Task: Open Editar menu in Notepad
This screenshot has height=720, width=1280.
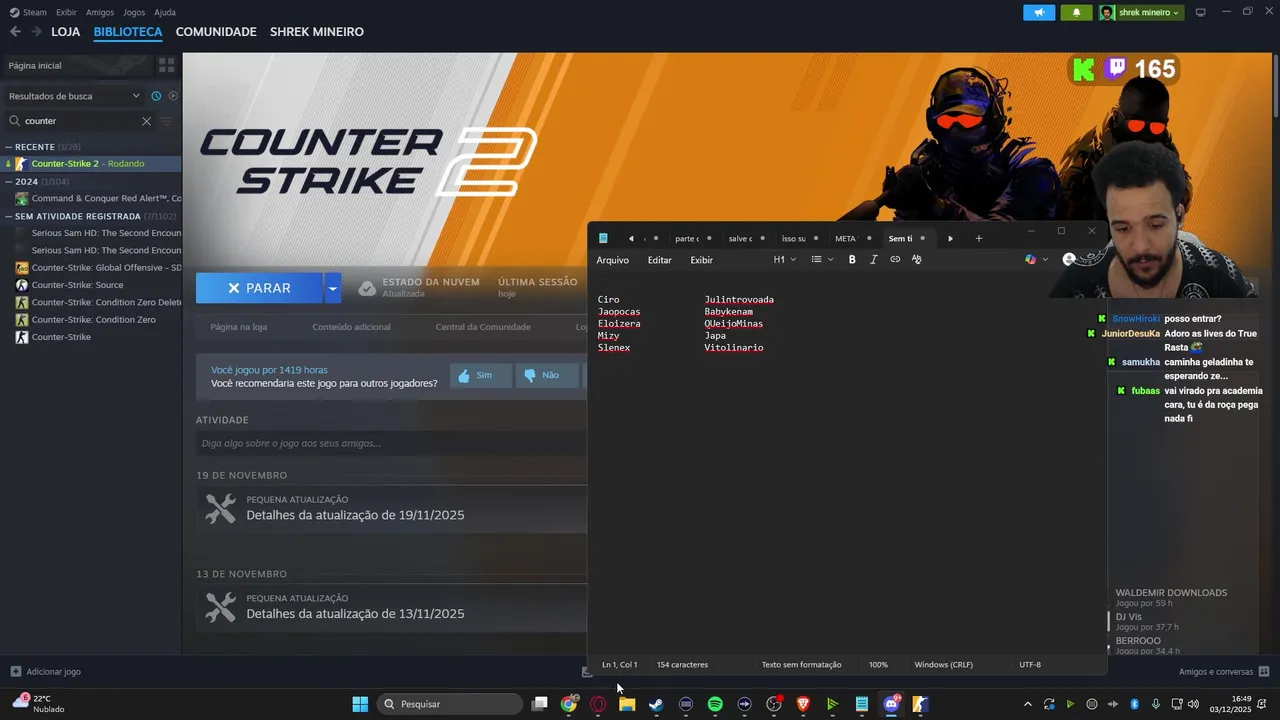Action: (660, 260)
